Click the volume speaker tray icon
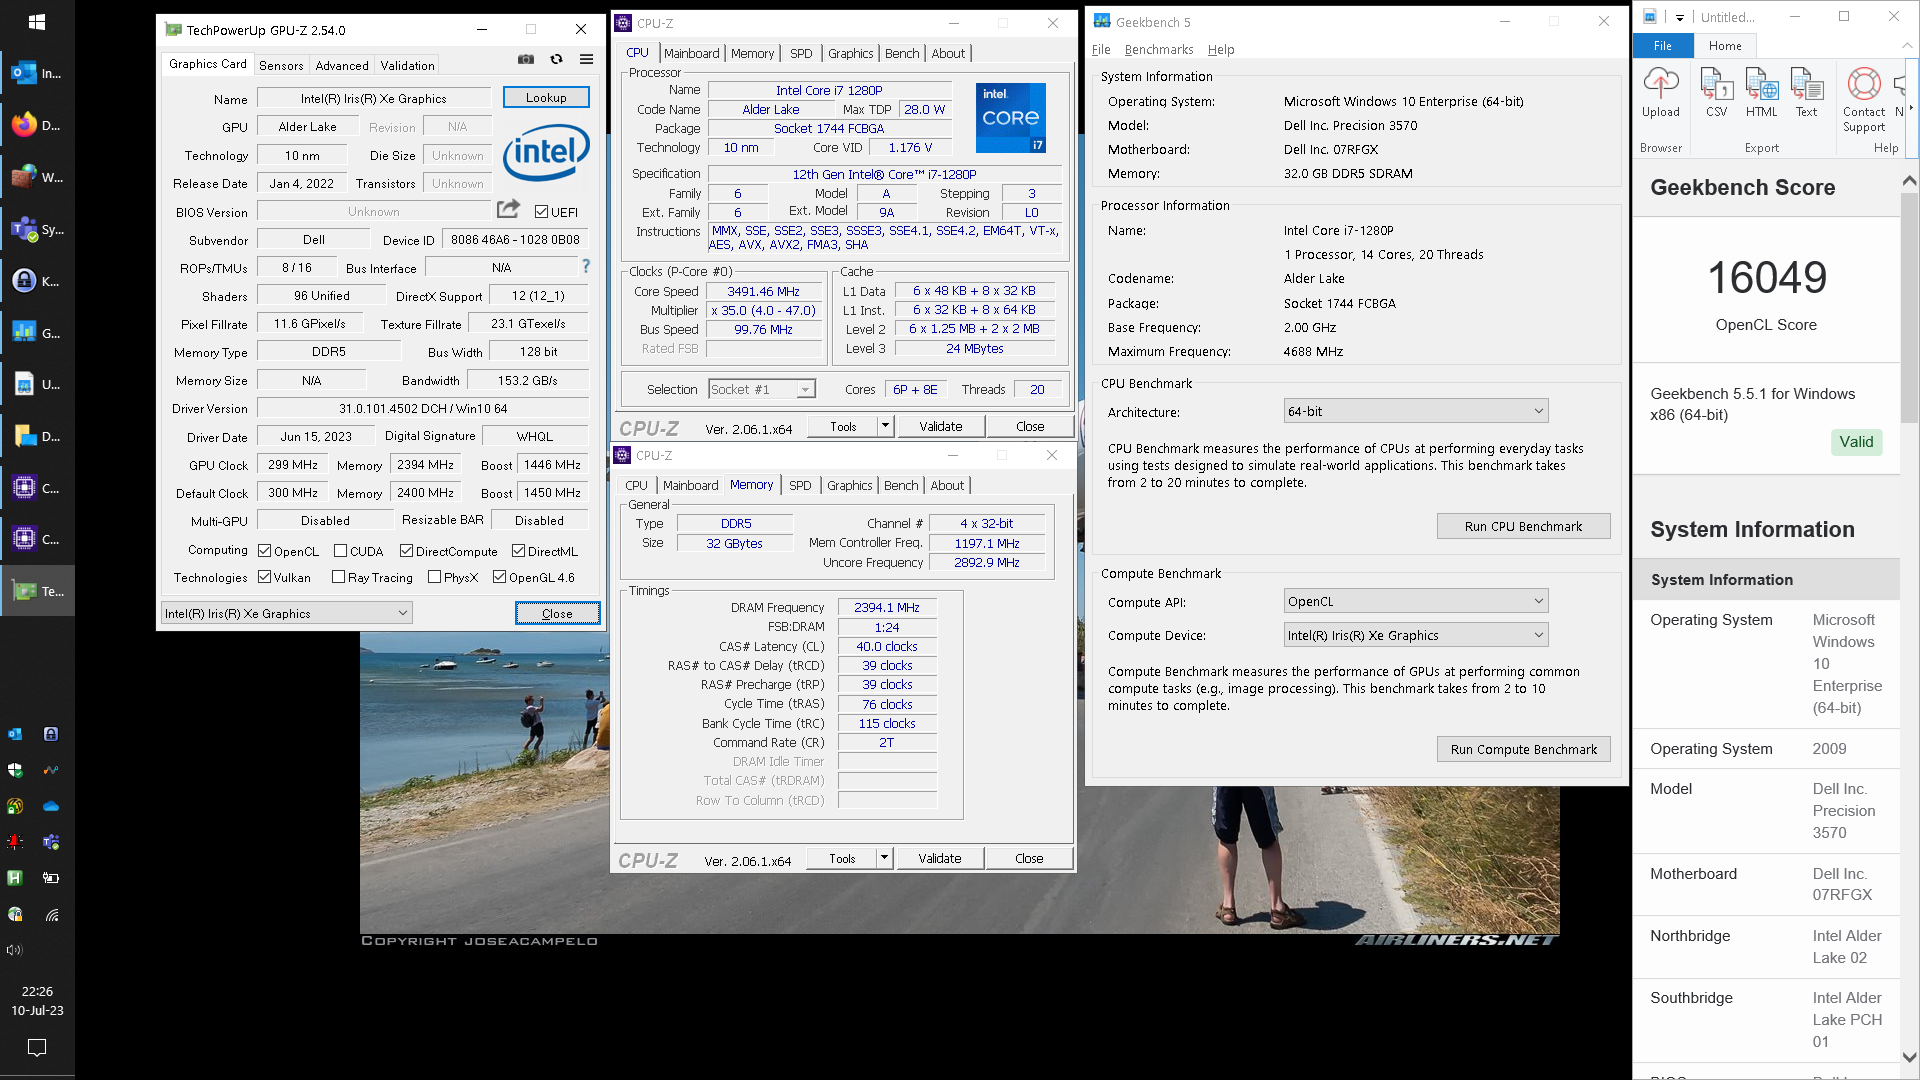 point(15,950)
